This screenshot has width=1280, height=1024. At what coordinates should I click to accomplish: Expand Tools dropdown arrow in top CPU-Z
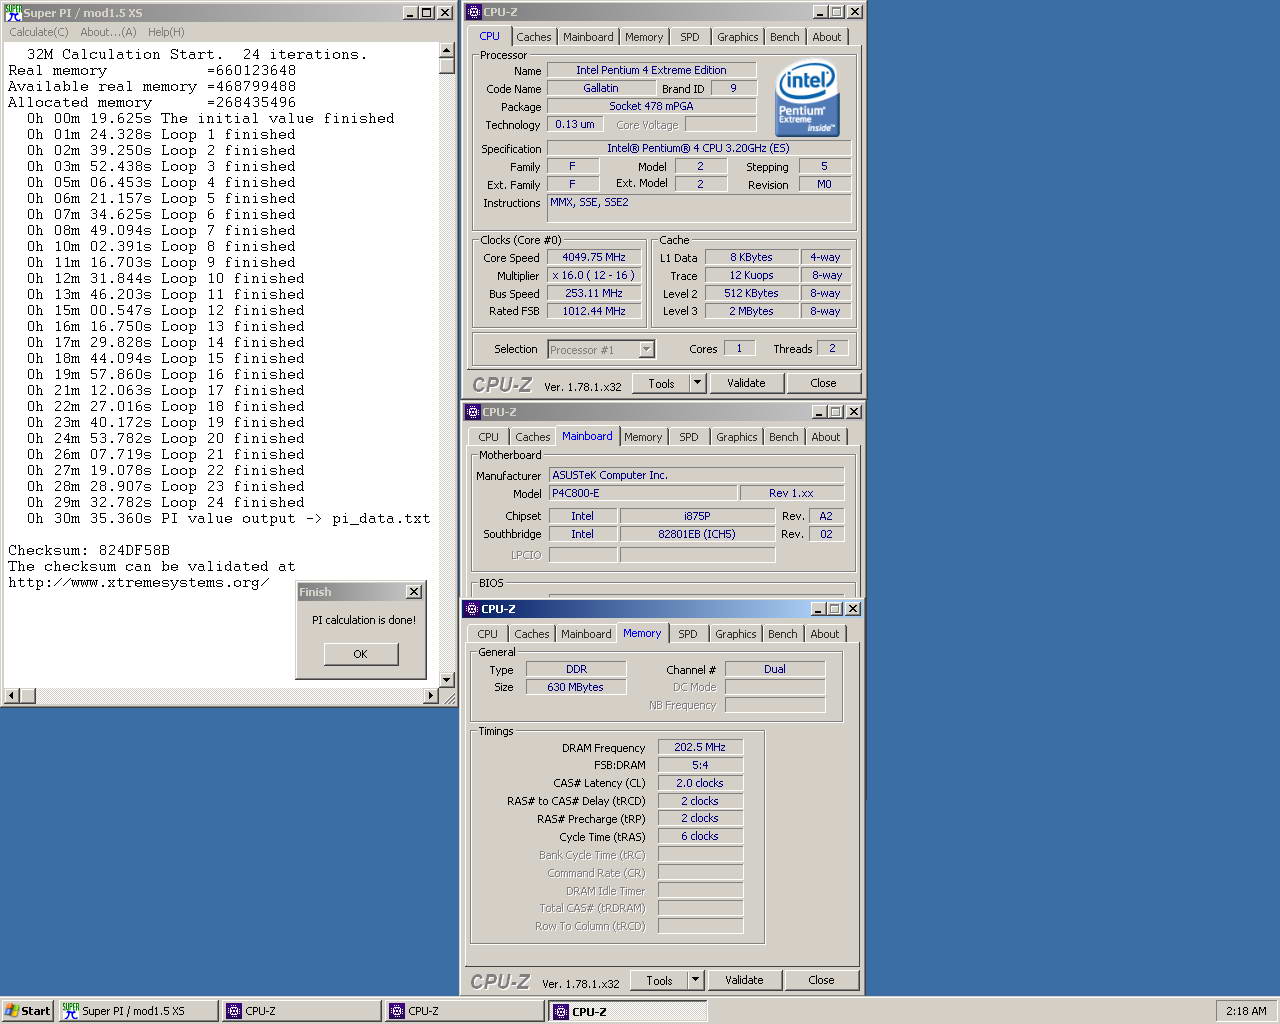697,383
